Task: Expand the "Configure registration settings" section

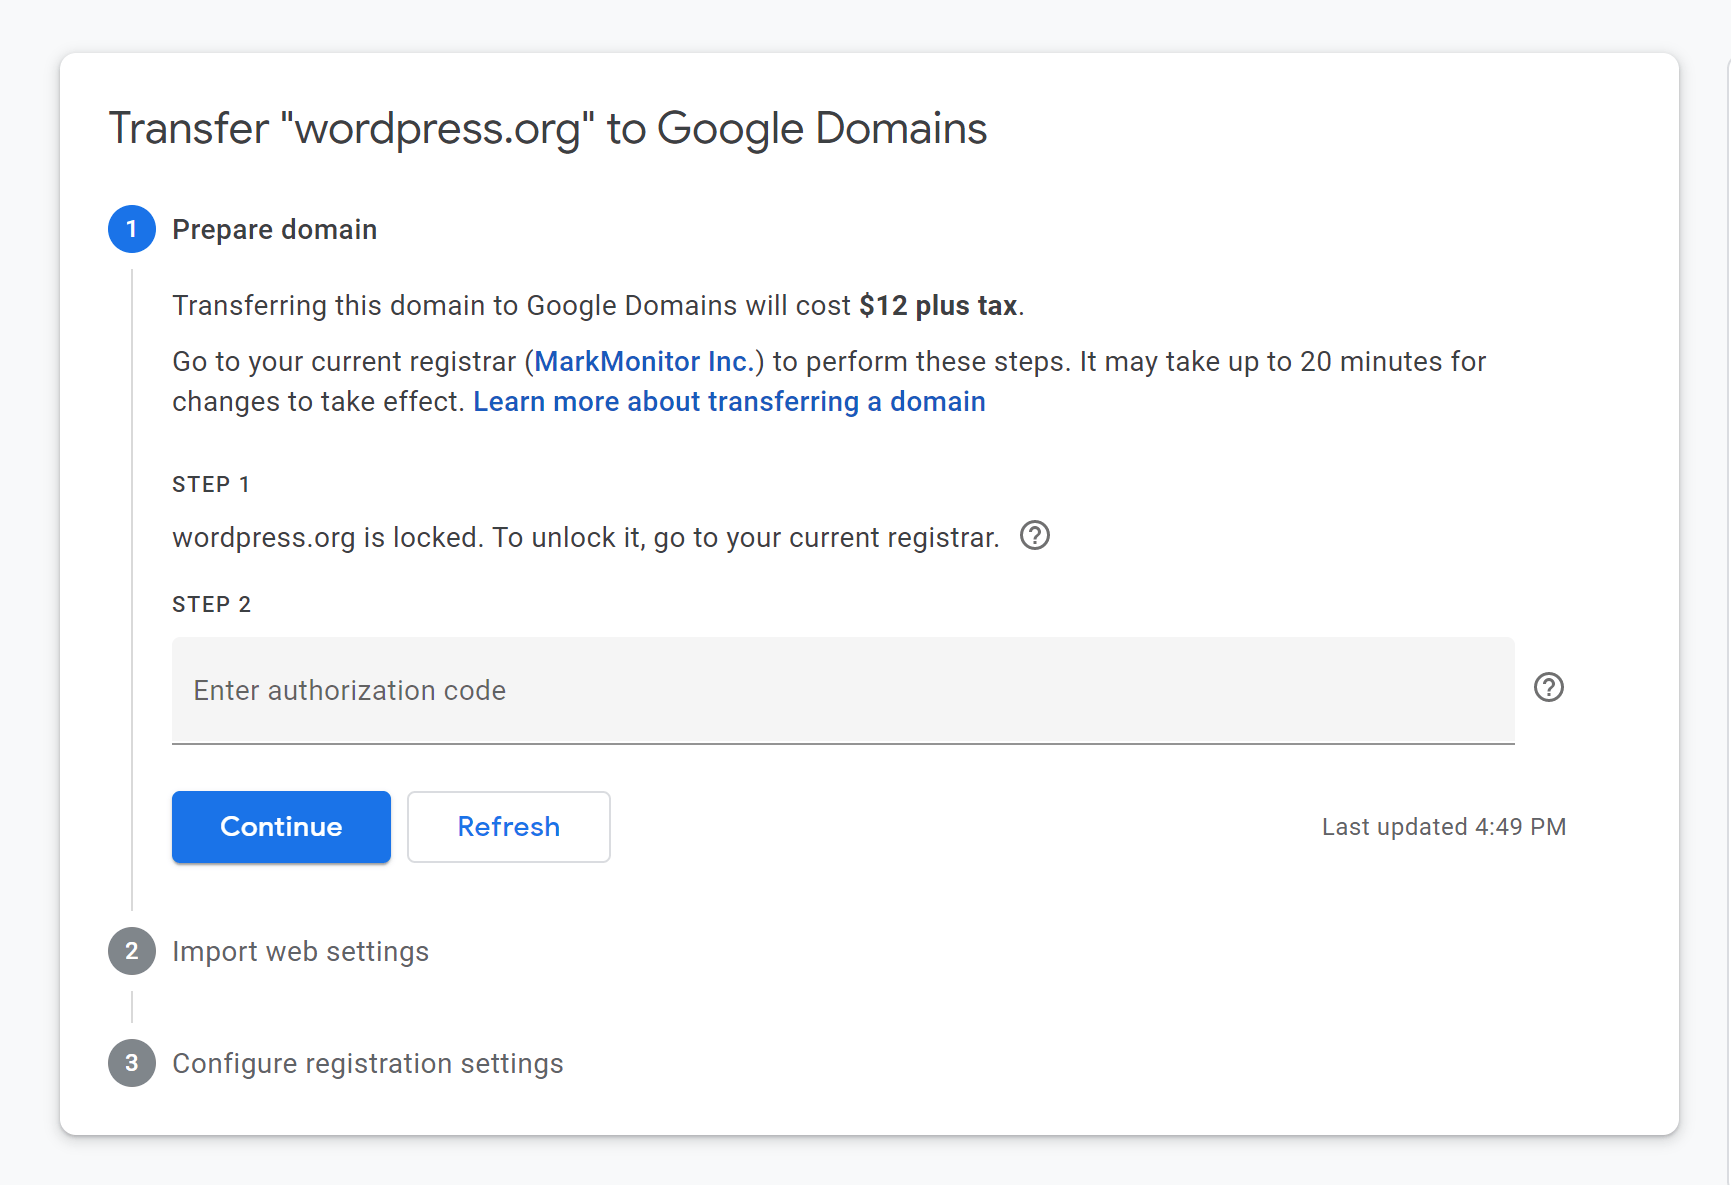Action: 367,1063
